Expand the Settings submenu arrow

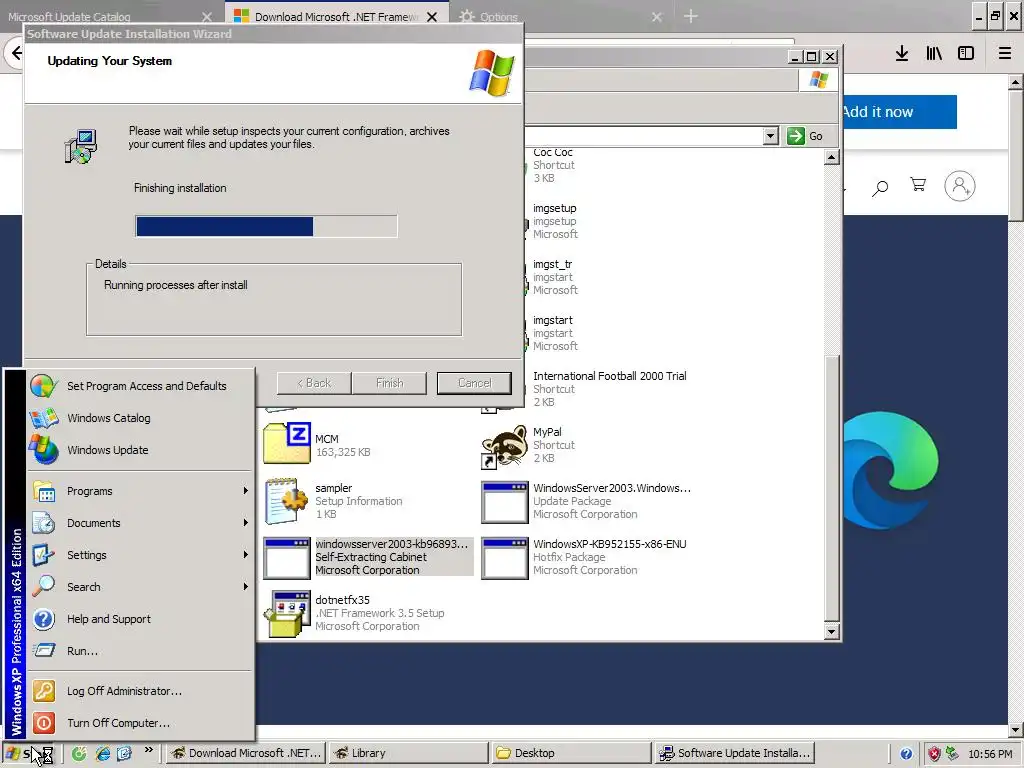[246, 554]
